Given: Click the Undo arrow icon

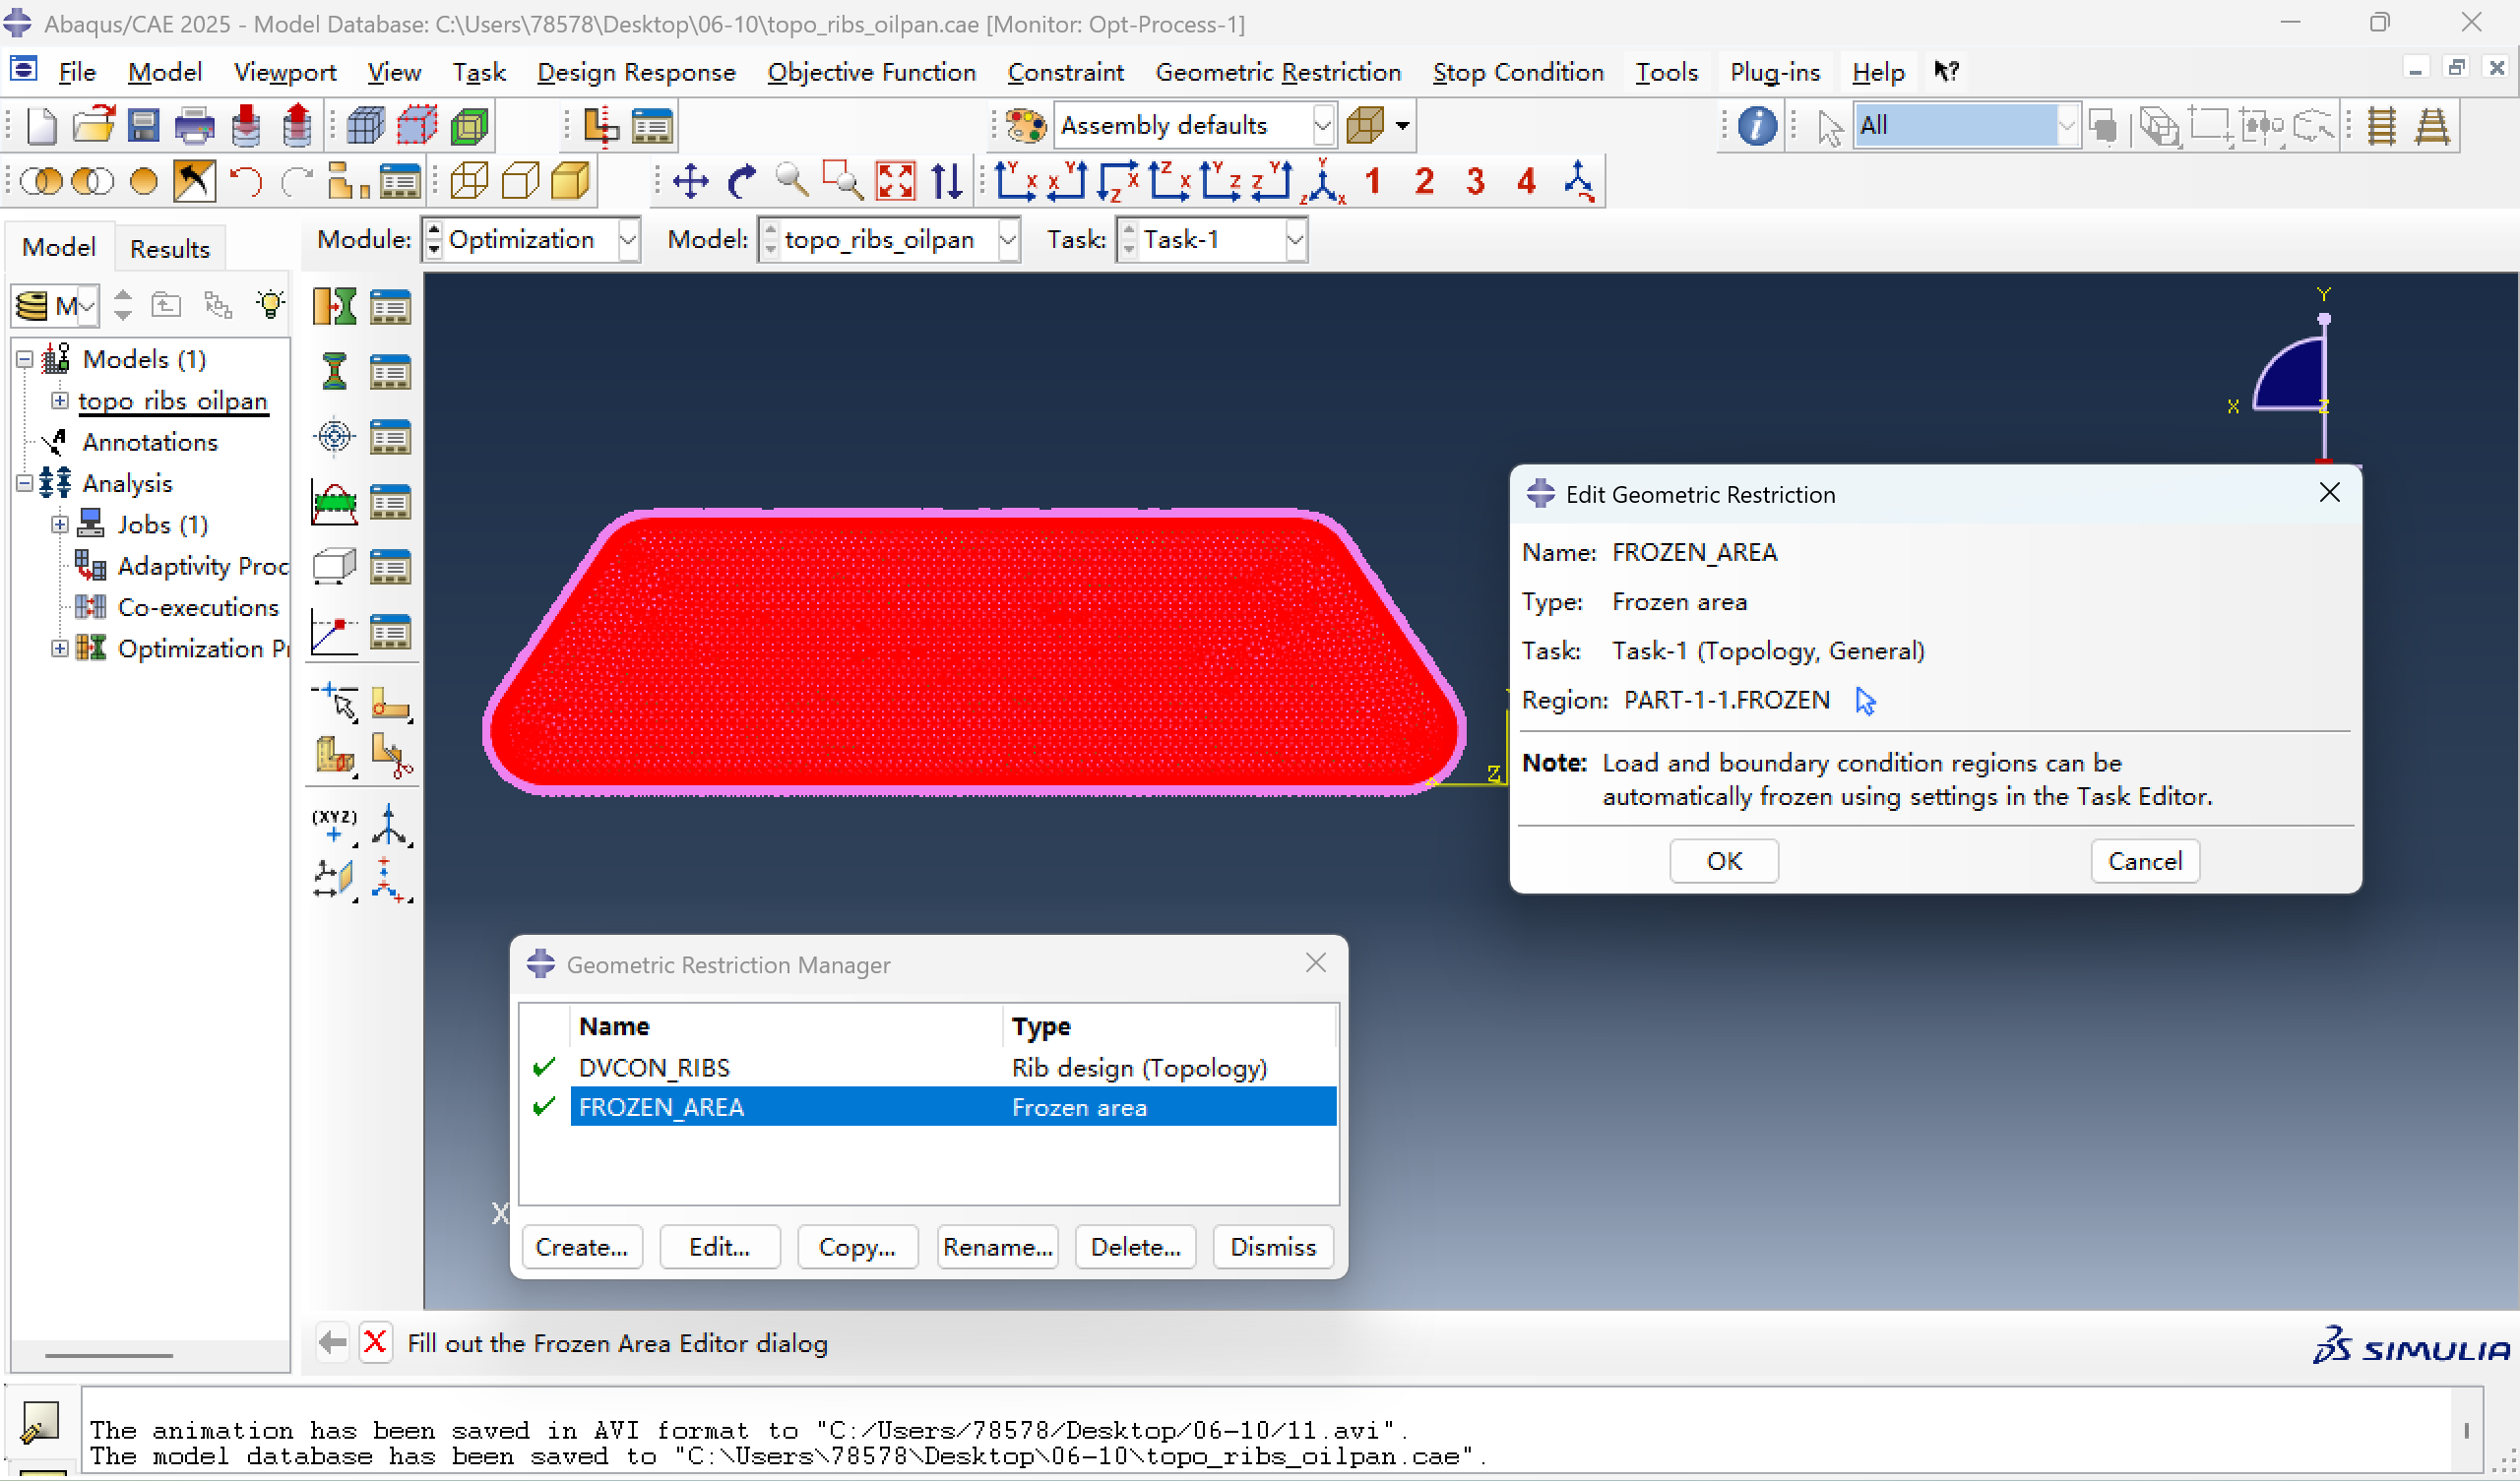Looking at the screenshot, I should coord(245,182).
